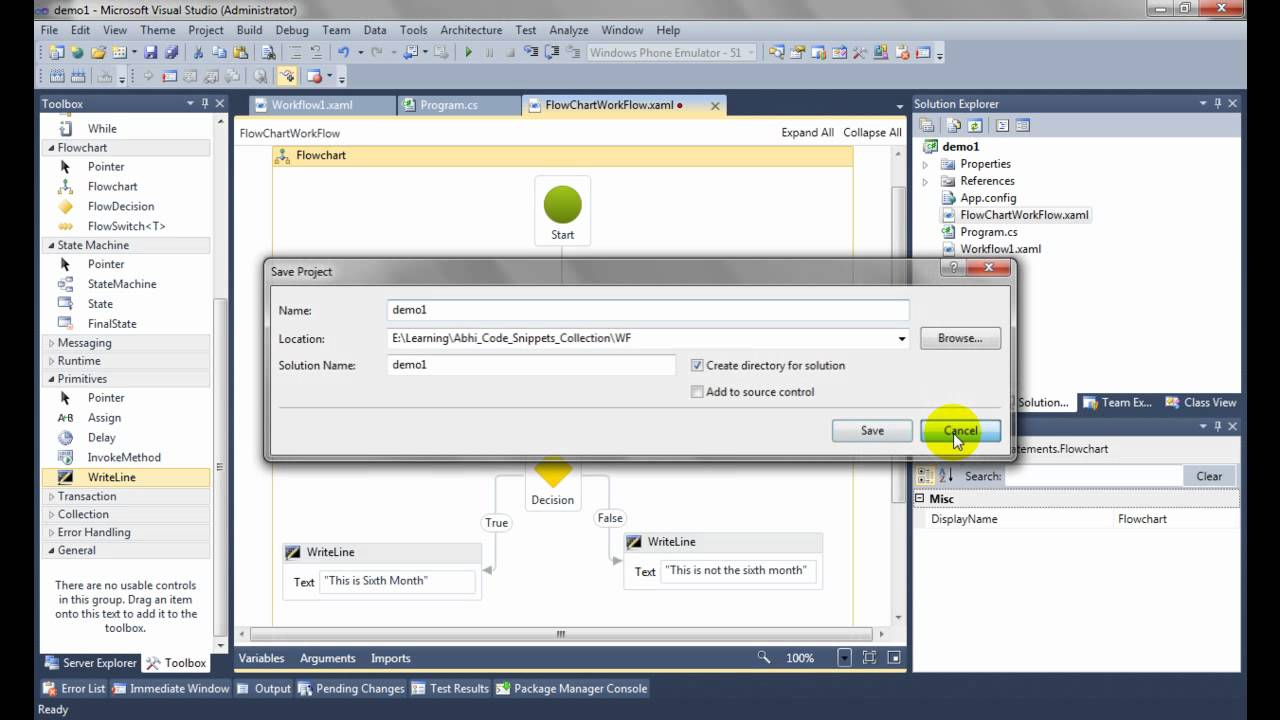1280x720 pixels.
Task: Click the Save All toolbar icon
Action: tap(171, 52)
